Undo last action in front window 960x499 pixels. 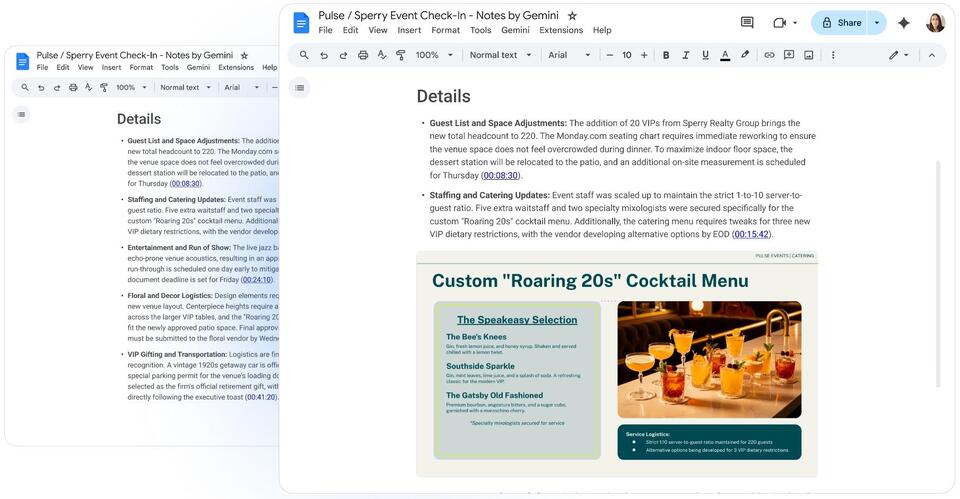click(324, 55)
